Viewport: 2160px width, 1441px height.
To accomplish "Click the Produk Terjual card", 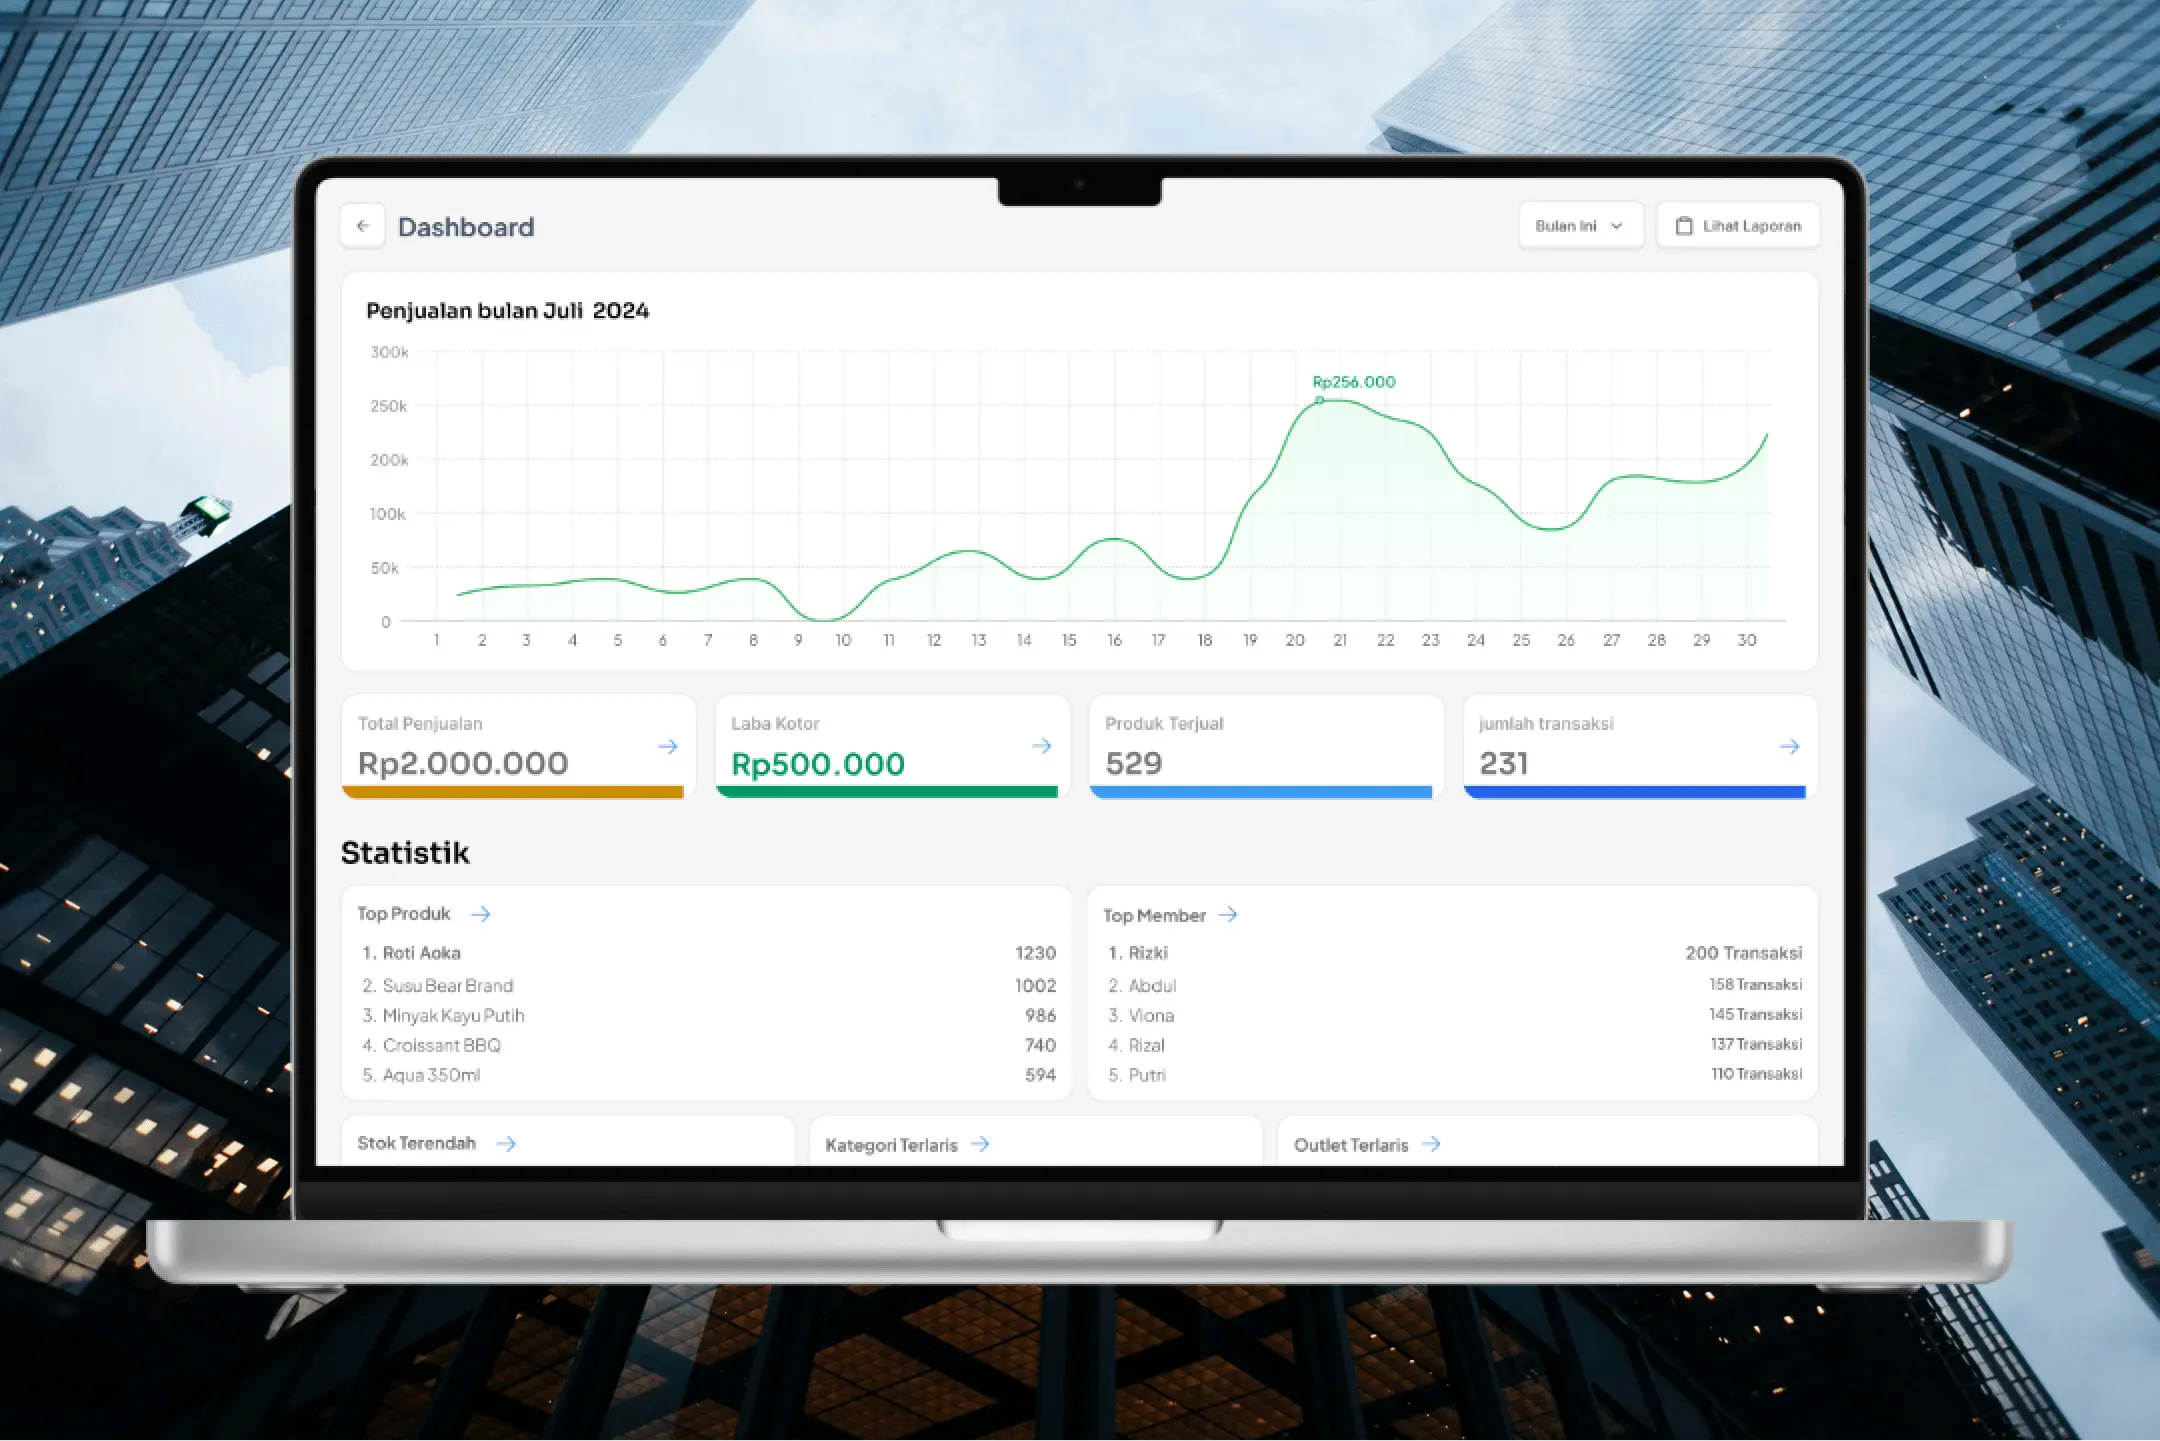I will pos(1265,745).
